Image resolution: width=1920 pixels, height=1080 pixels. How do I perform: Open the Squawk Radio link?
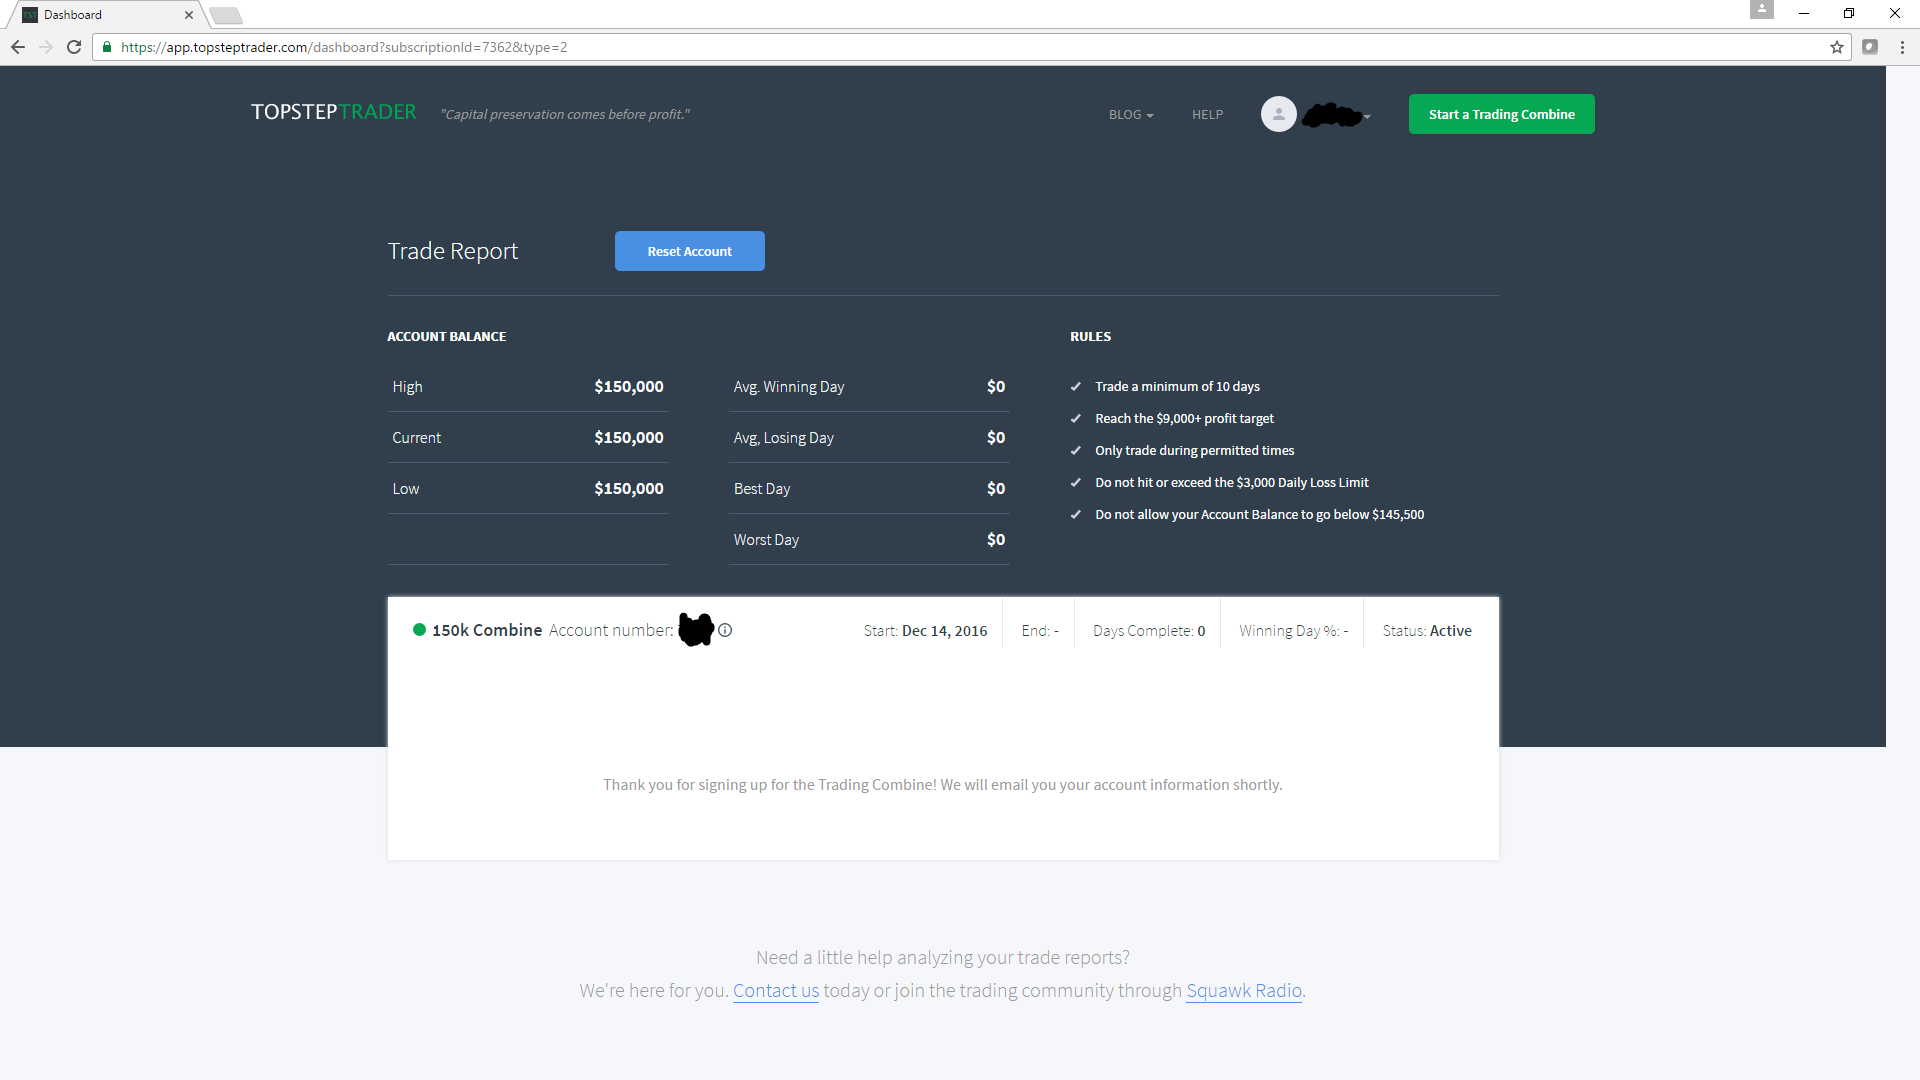pyautogui.click(x=1244, y=991)
